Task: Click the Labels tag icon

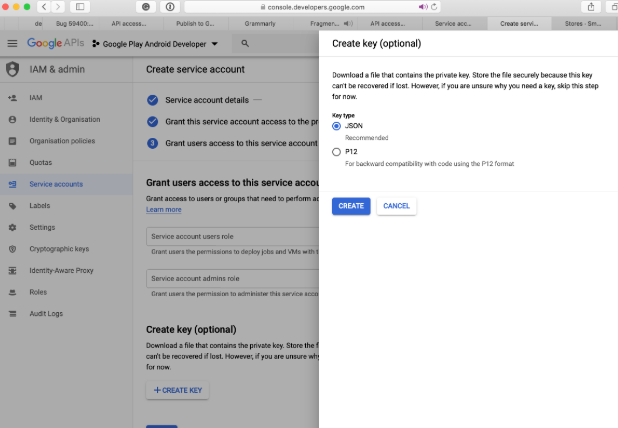Action: 13,206
